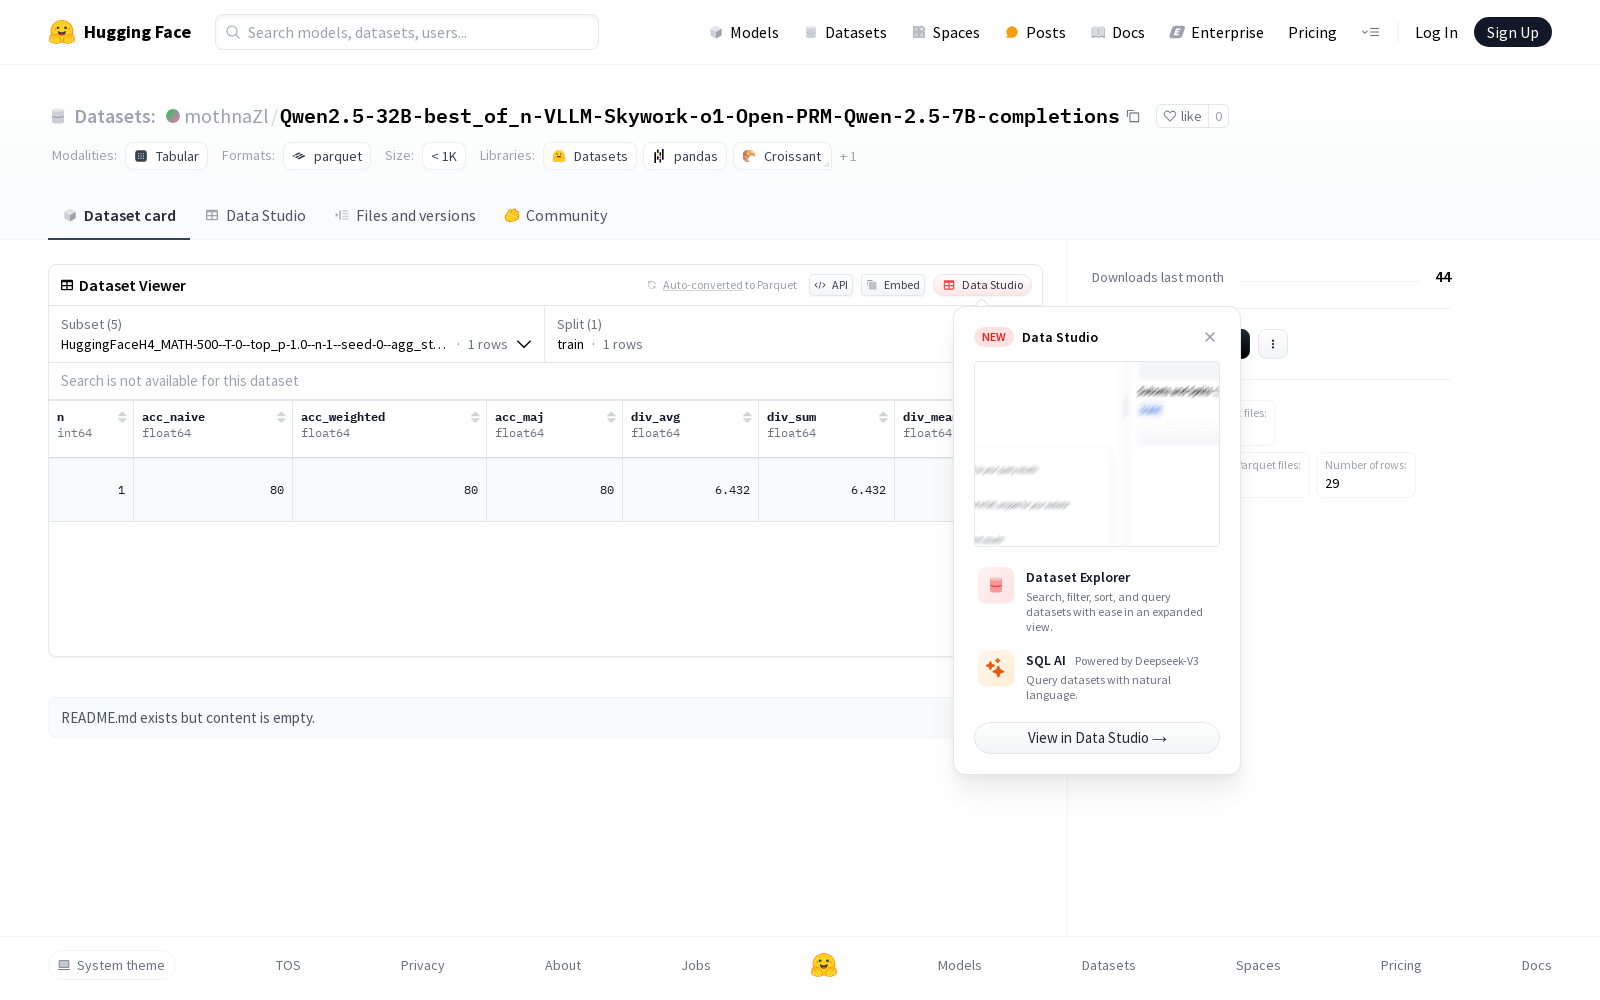Select the Dataset card tab
This screenshot has width=1600, height=1000.
coord(119,215)
